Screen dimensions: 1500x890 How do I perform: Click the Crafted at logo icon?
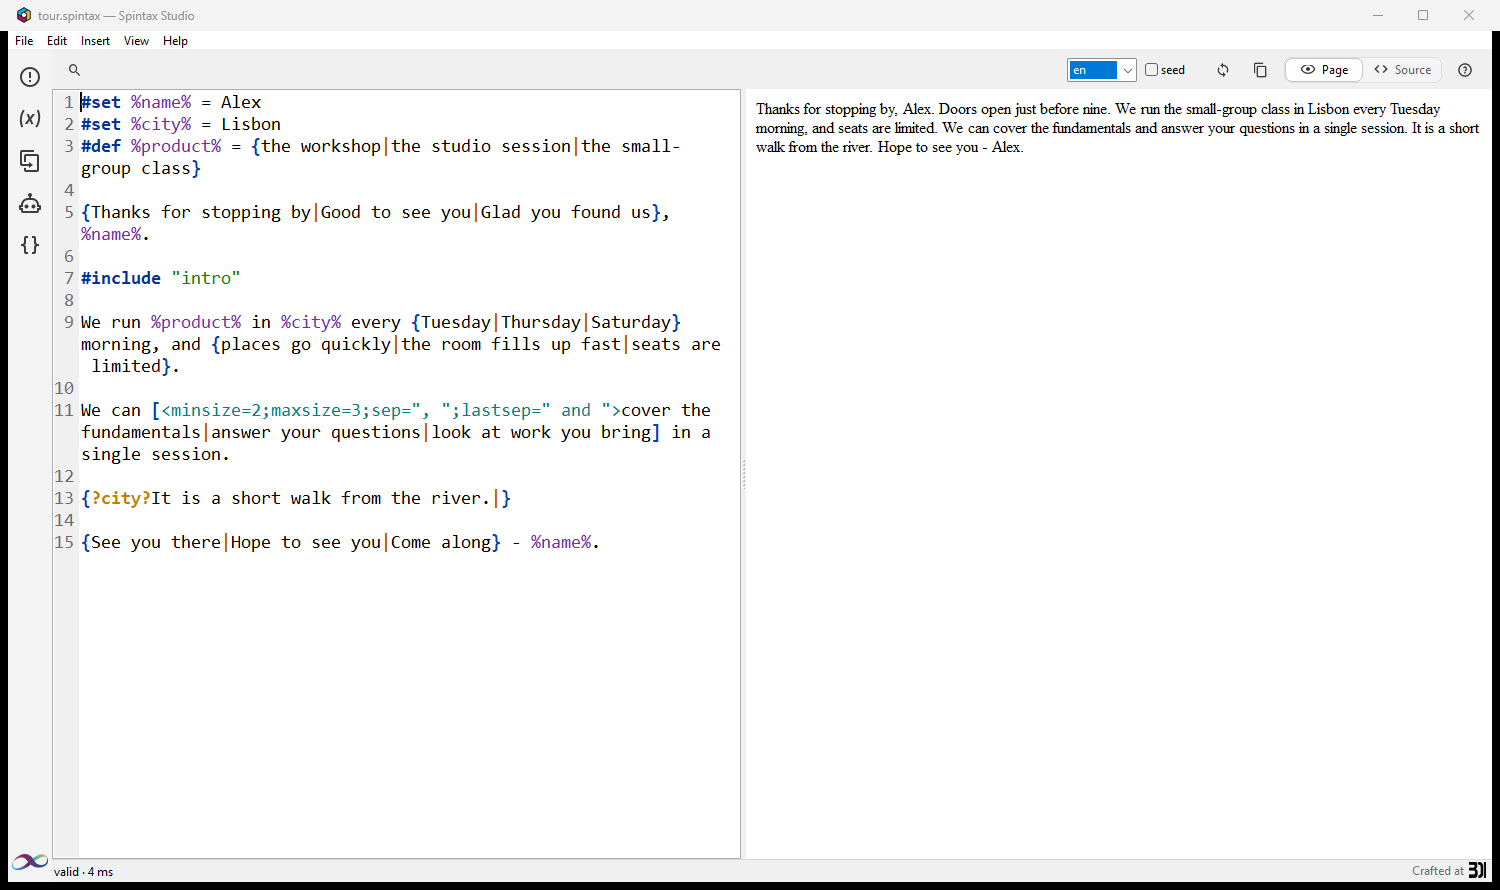1477,870
